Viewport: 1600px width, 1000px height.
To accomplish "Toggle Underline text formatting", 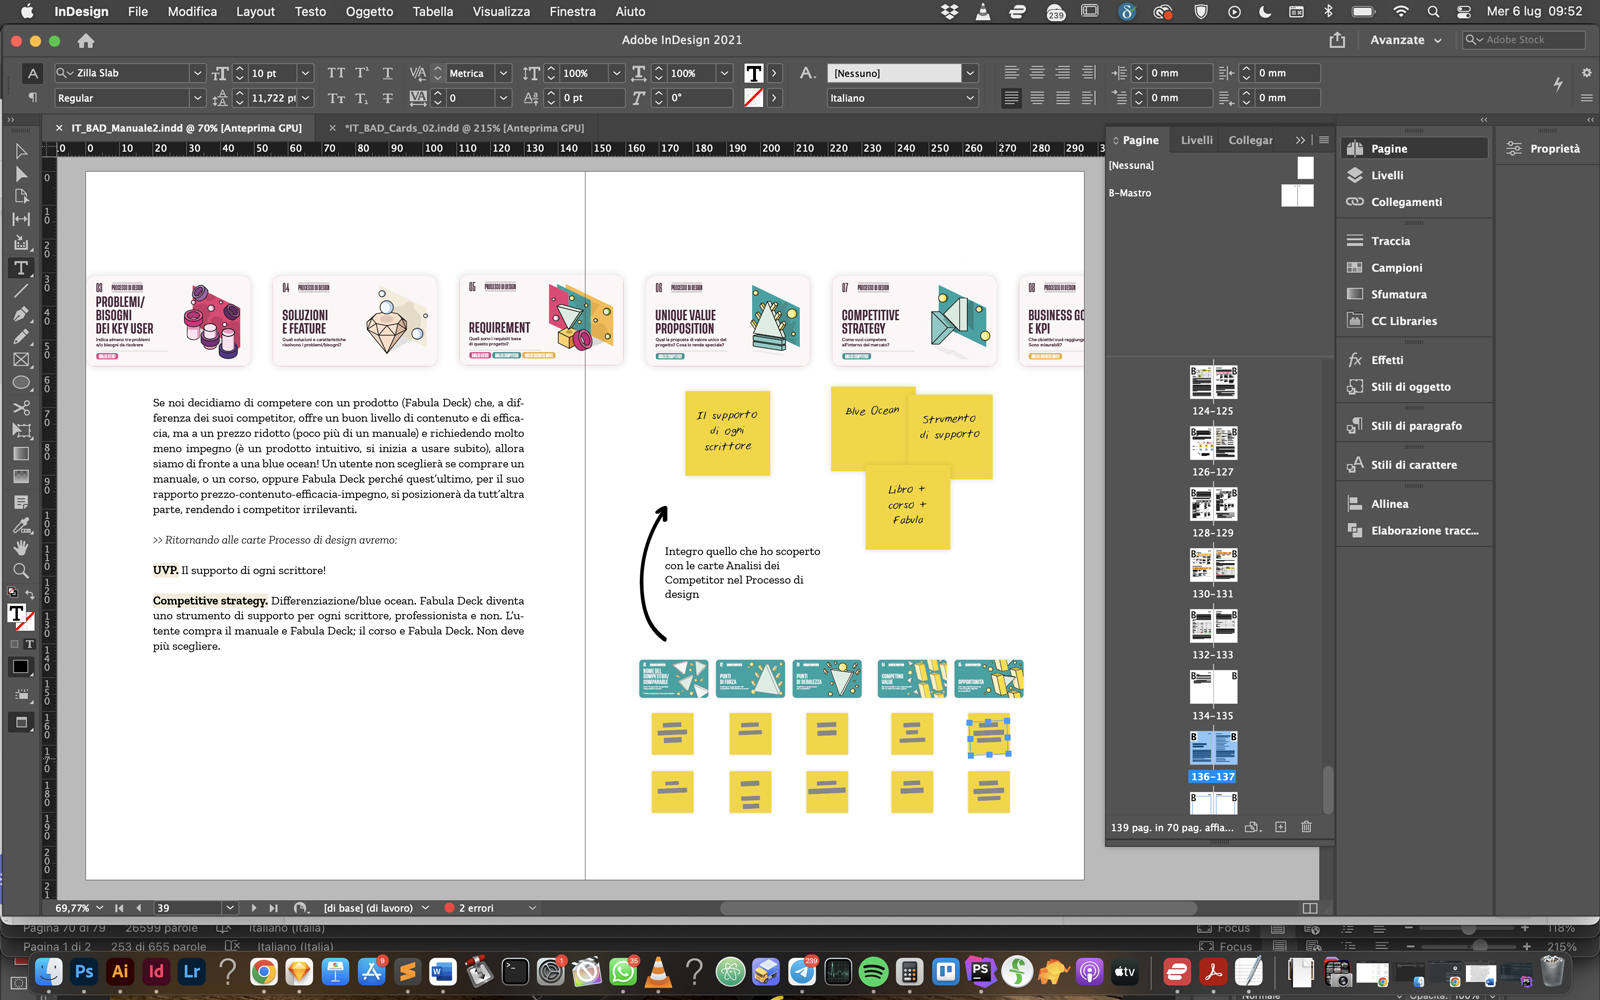I will (x=387, y=73).
